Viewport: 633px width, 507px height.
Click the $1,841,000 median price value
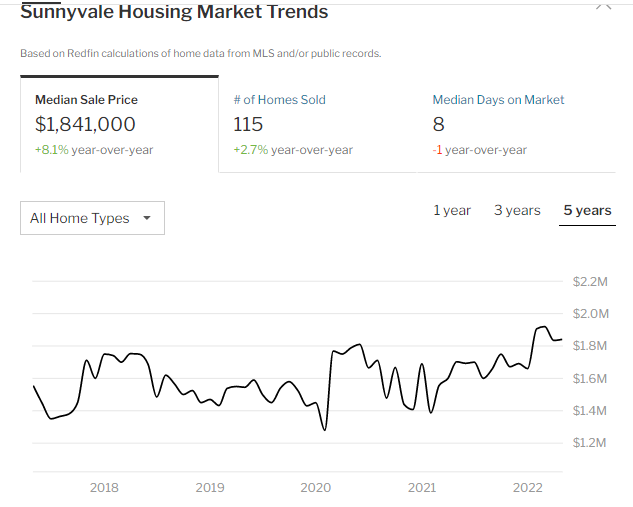point(85,124)
